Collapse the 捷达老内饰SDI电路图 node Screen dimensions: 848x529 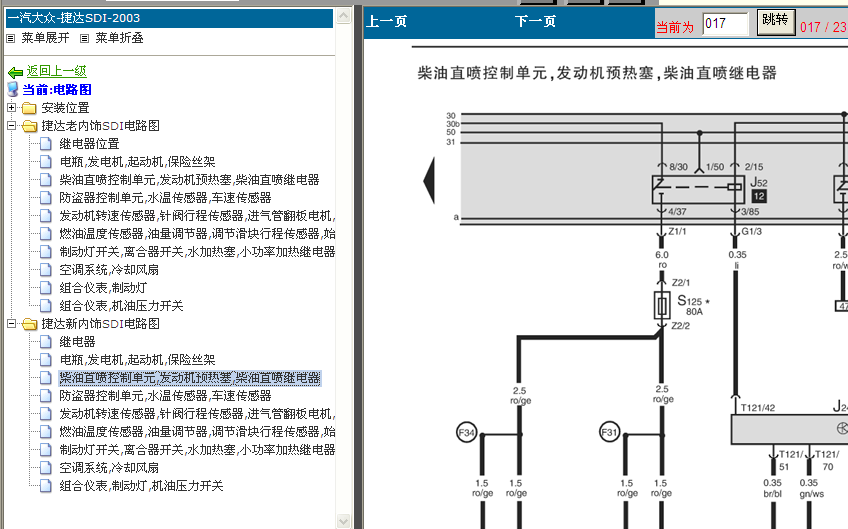pyautogui.click(x=11, y=125)
